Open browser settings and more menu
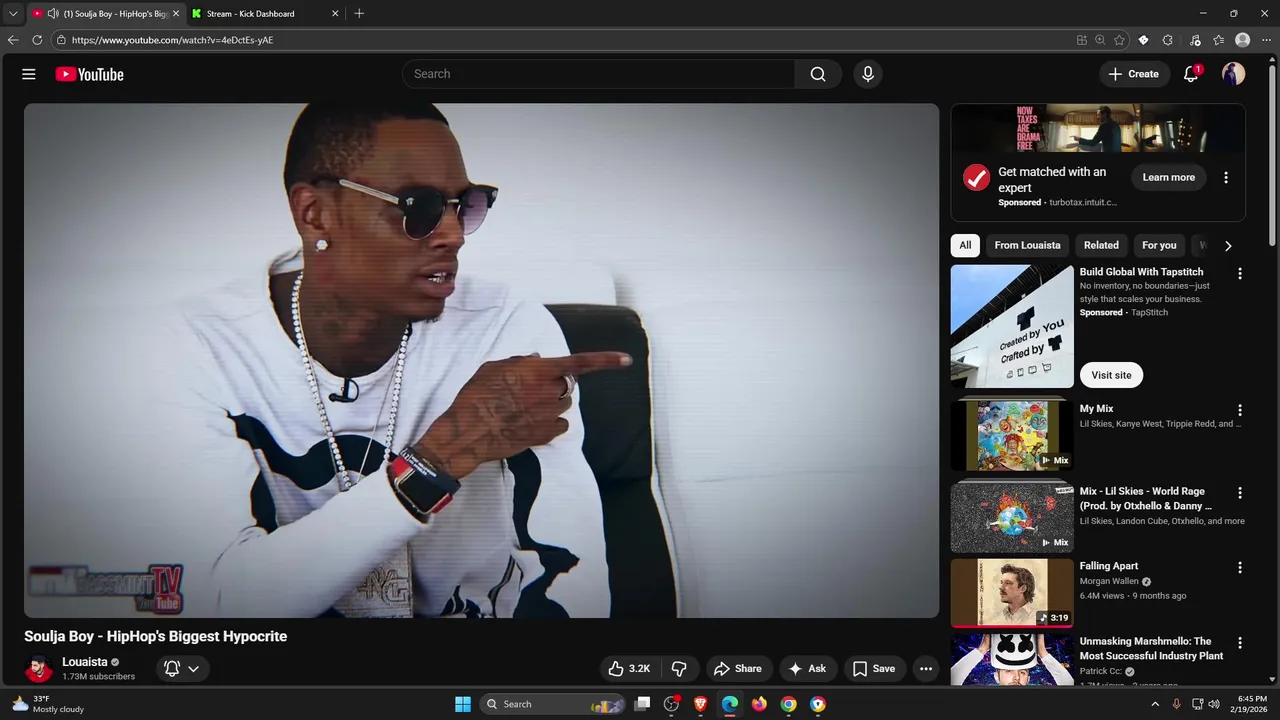This screenshot has width=1280, height=720. click(x=1266, y=40)
